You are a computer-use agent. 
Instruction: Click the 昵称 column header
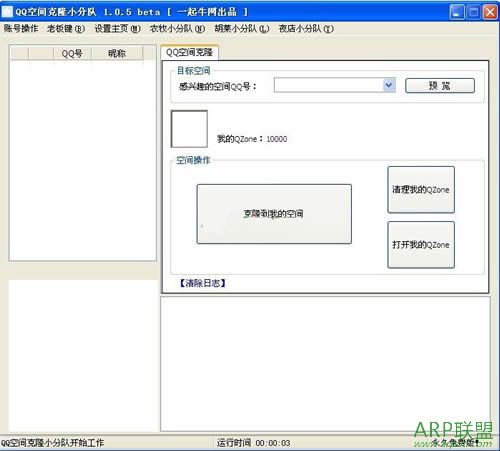pos(117,53)
